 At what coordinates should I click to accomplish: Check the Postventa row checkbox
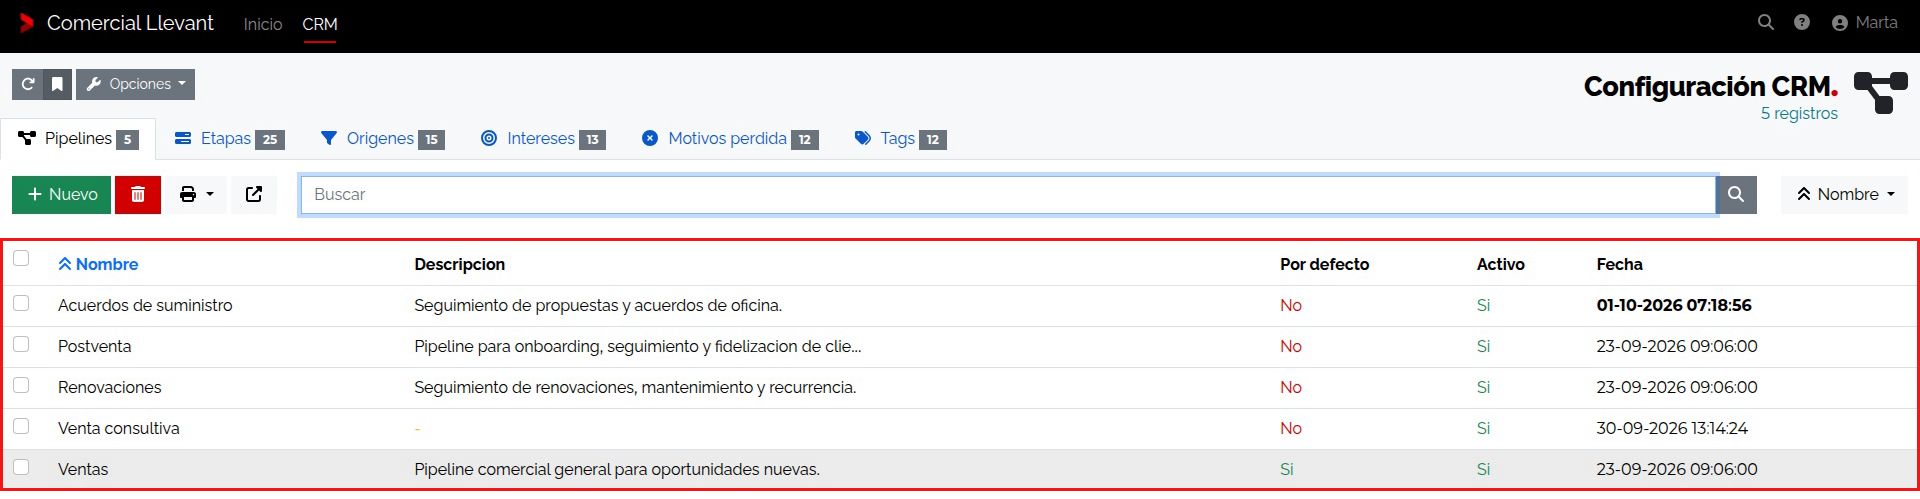click(x=21, y=344)
